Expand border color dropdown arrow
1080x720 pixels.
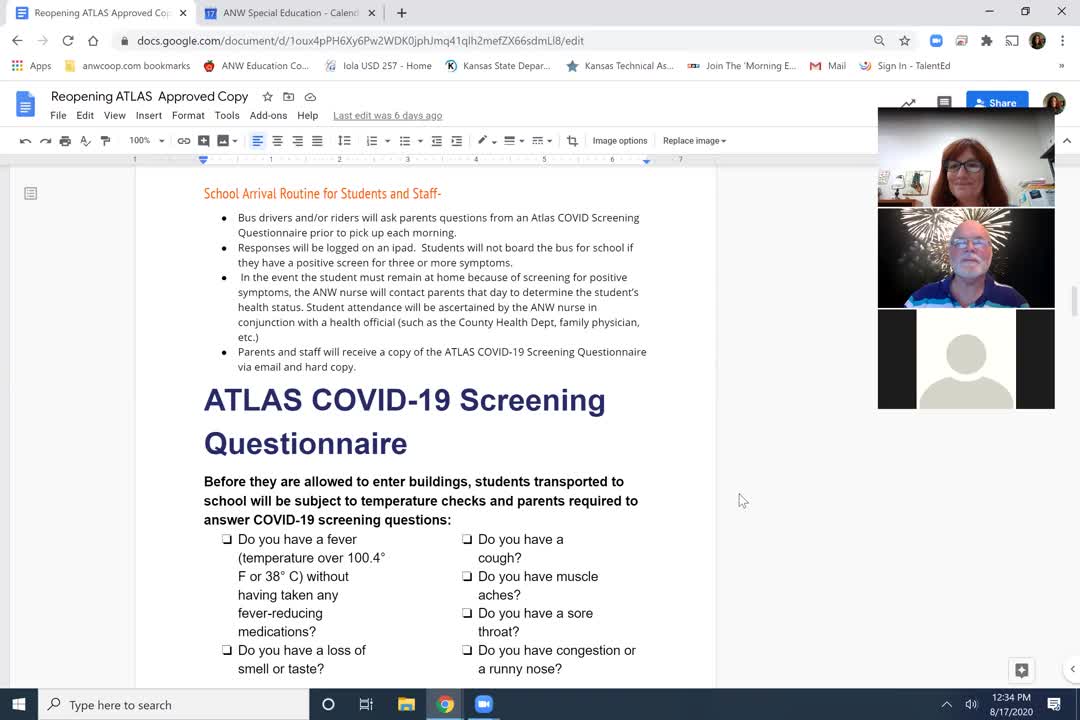pyautogui.click(x=495, y=141)
